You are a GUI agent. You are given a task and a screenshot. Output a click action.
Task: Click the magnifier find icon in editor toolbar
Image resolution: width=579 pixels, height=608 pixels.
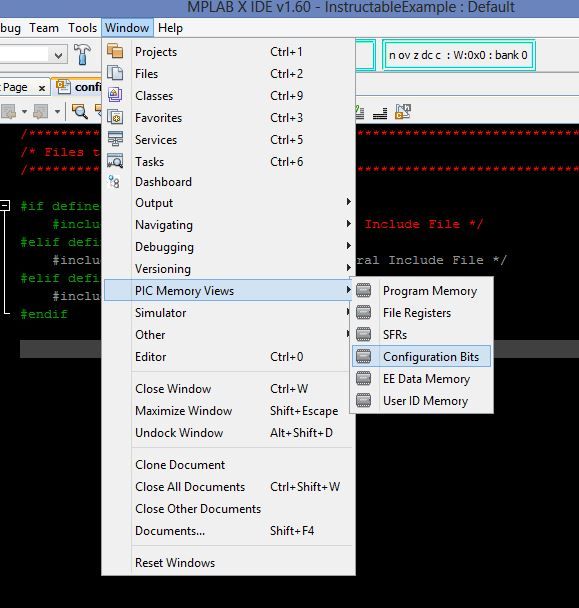80,112
